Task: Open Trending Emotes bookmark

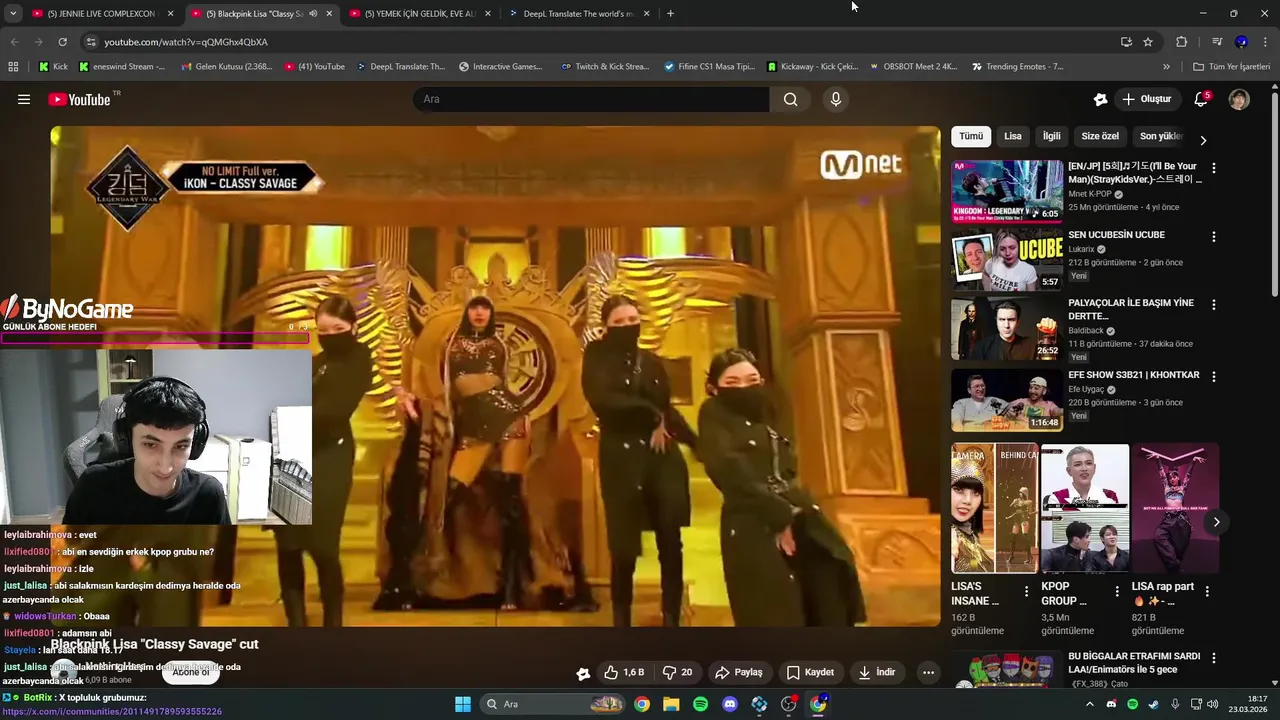Action: point(1017,67)
